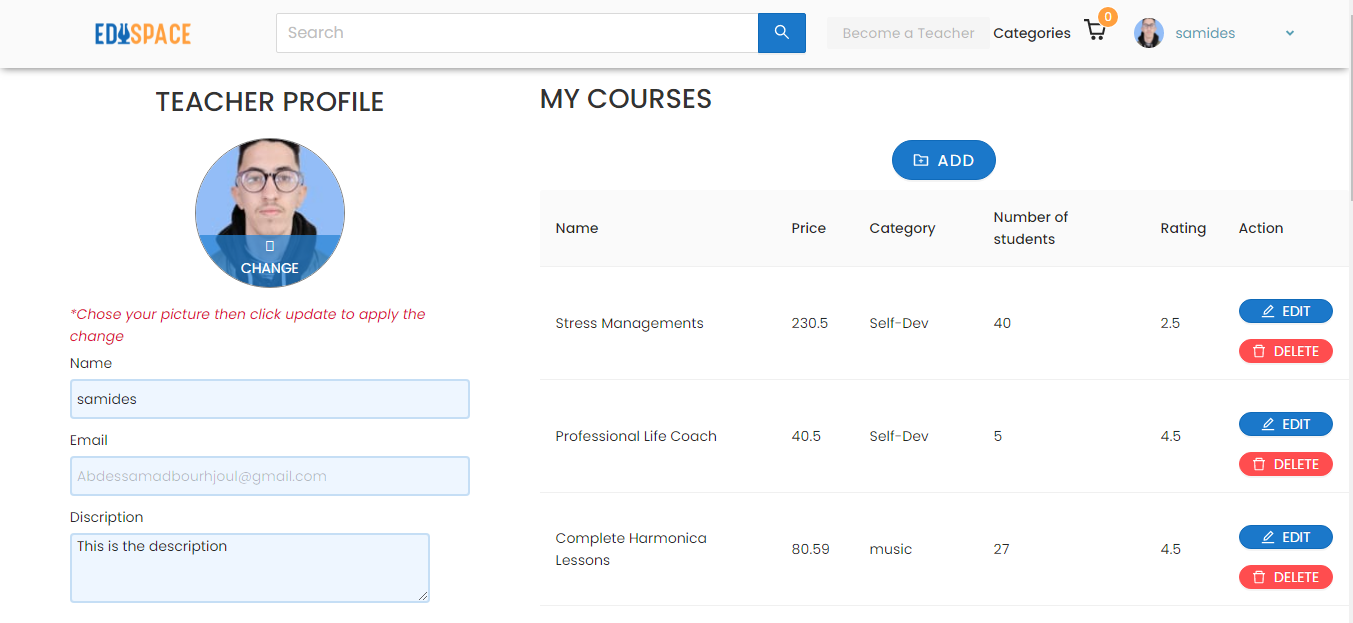Click the Name field containing samides
1353x623 pixels.
[x=270, y=399]
